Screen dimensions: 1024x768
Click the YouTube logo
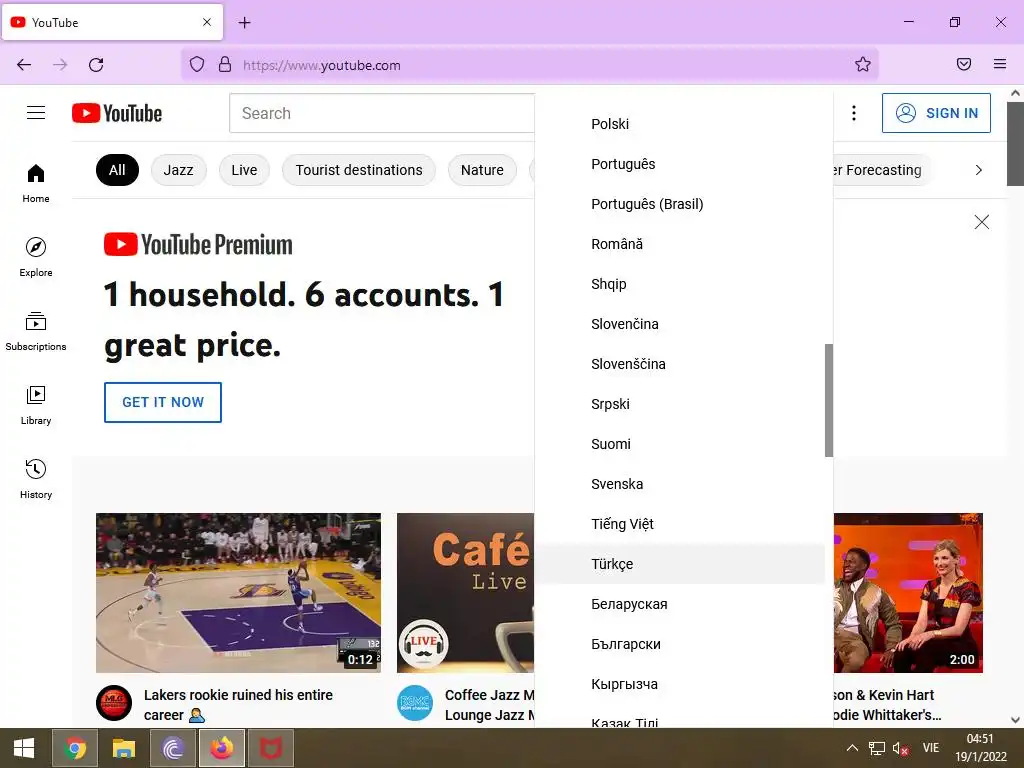(x=117, y=113)
